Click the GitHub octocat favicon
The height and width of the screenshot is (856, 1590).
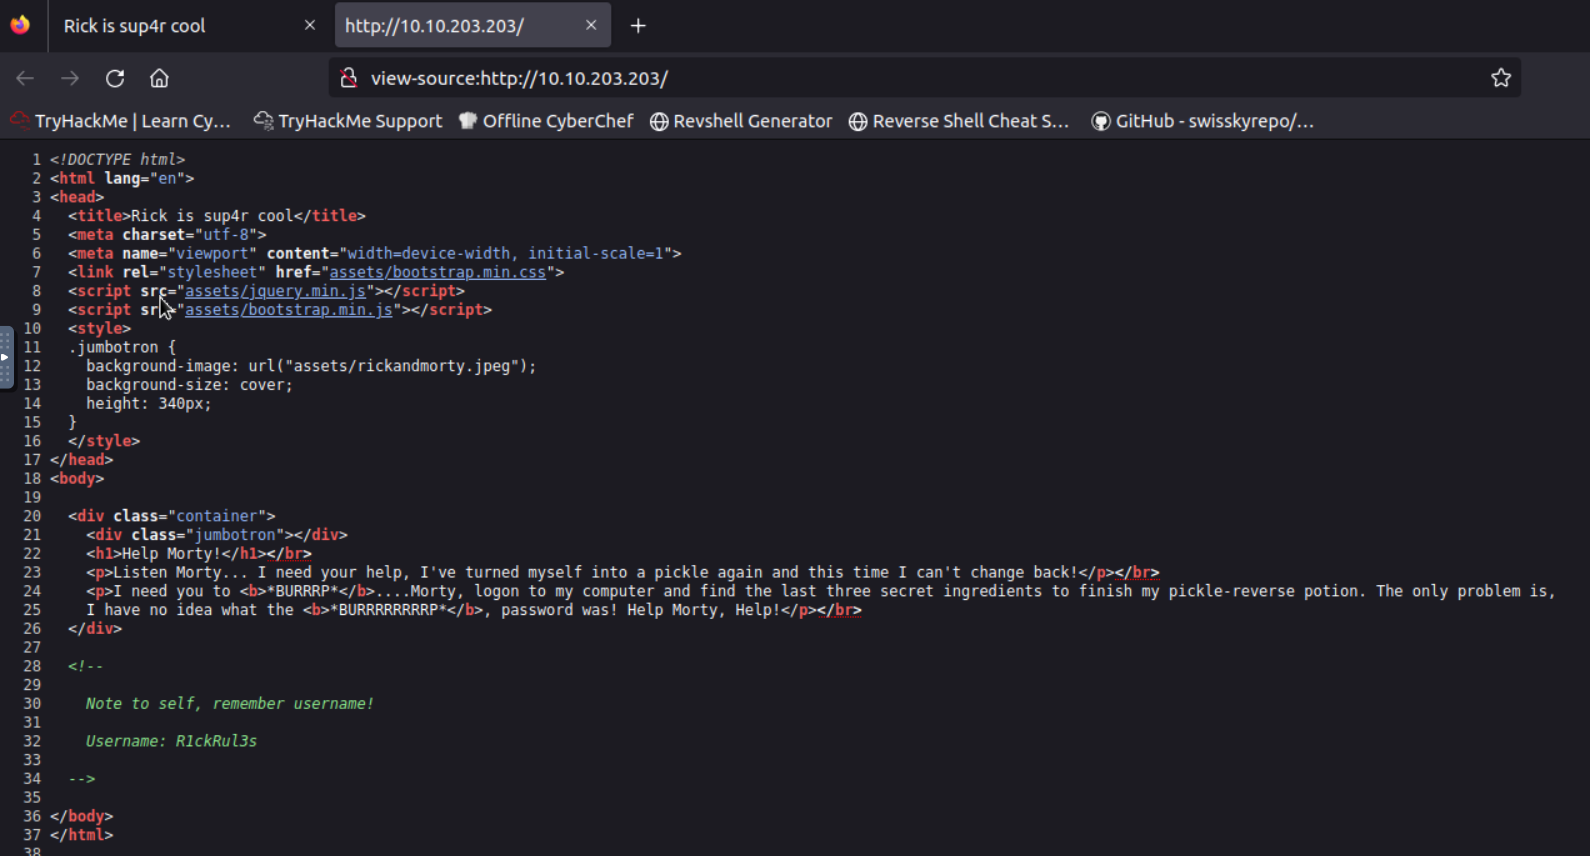point(1101,121)
